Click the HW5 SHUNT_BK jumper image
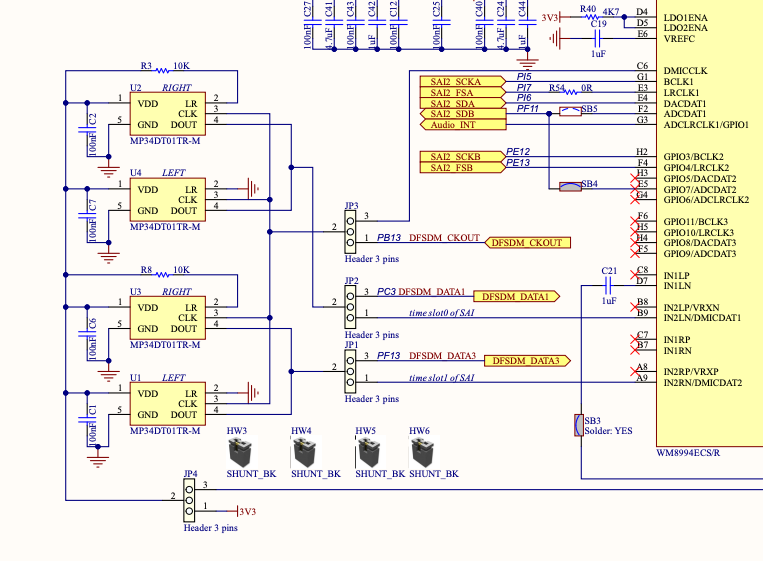763x561 pixels. pos(369,452)
